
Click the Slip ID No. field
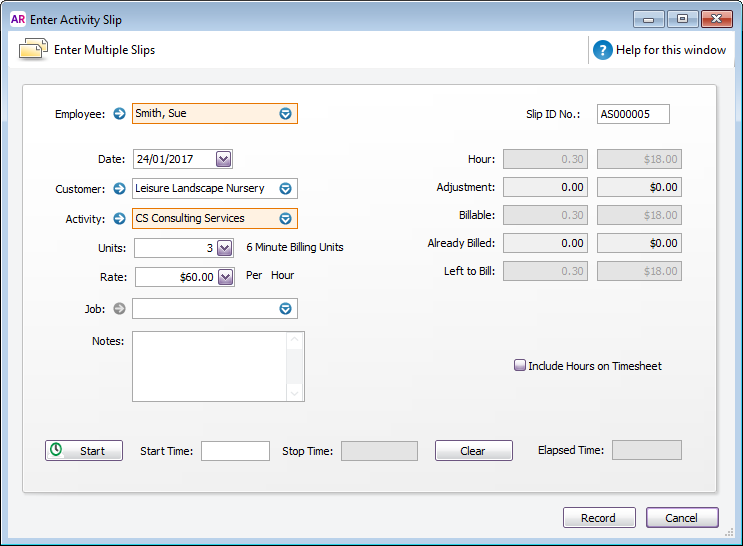point(633,114)
